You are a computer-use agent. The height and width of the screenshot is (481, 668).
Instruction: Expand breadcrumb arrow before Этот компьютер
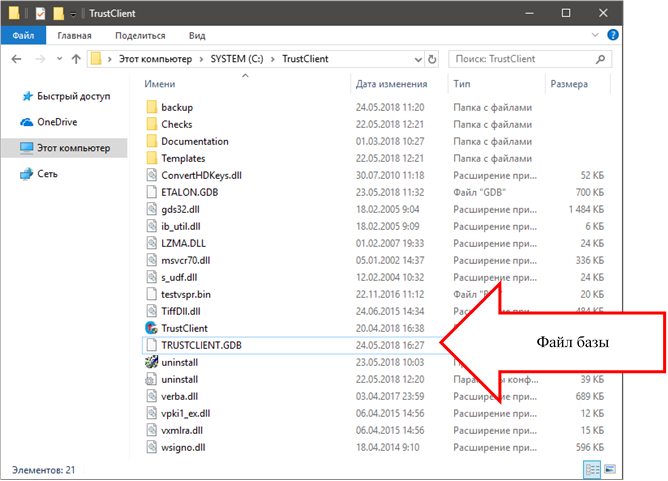(109, 59)
